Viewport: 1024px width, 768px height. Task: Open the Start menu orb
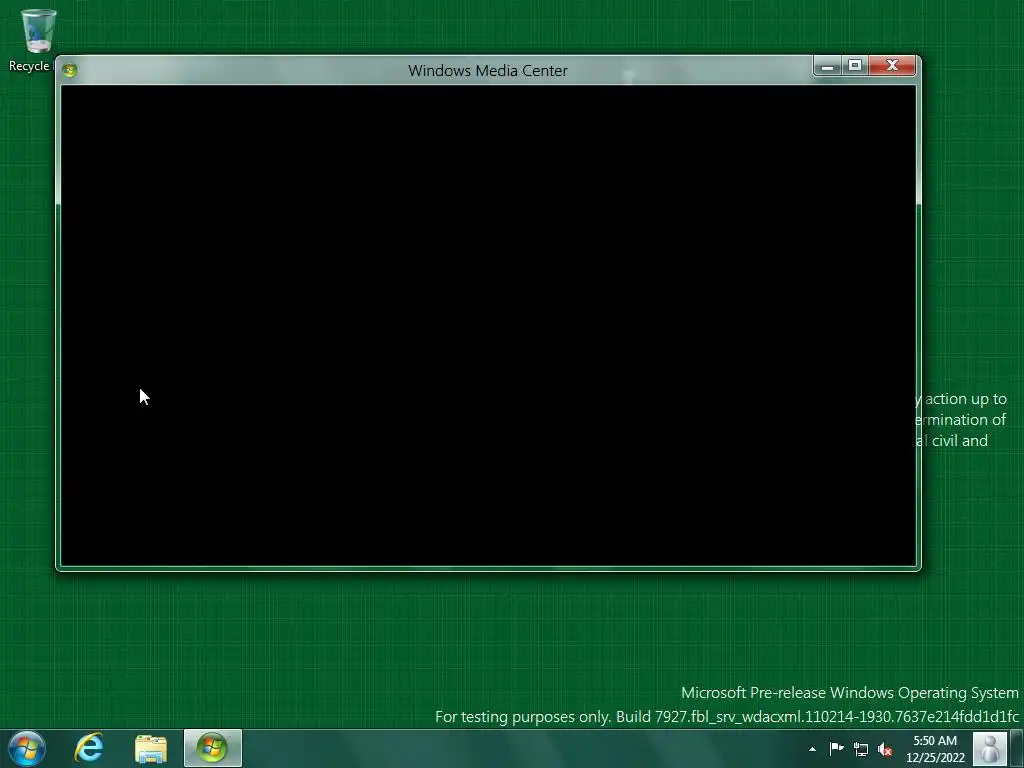point(27,748)
